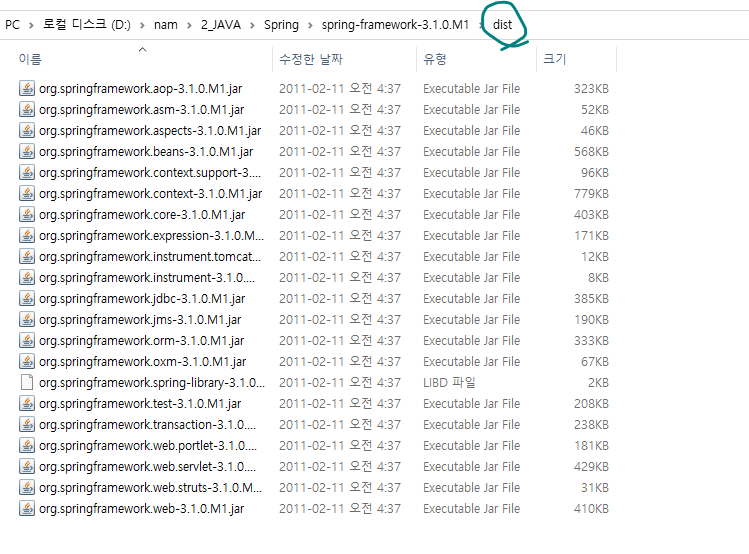Viewport: 749px width, 554px height.
Task: Click the 568KB size cell
Action: (591, 151)
